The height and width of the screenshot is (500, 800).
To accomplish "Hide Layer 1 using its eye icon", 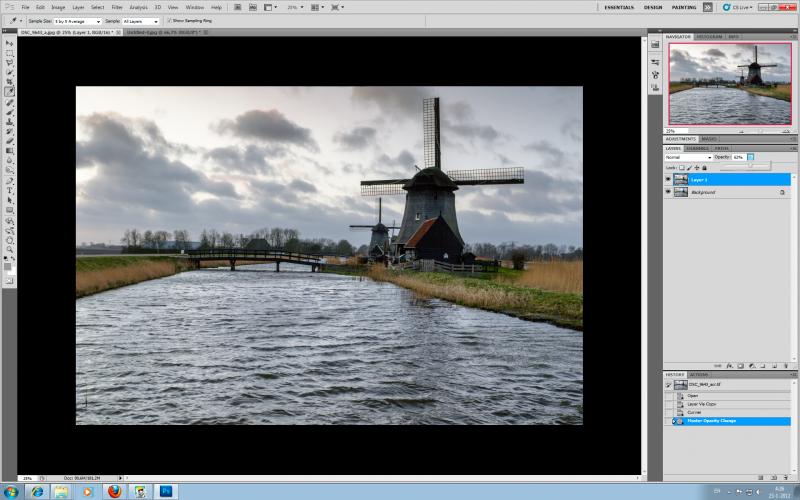I will [x=668, y=180].
